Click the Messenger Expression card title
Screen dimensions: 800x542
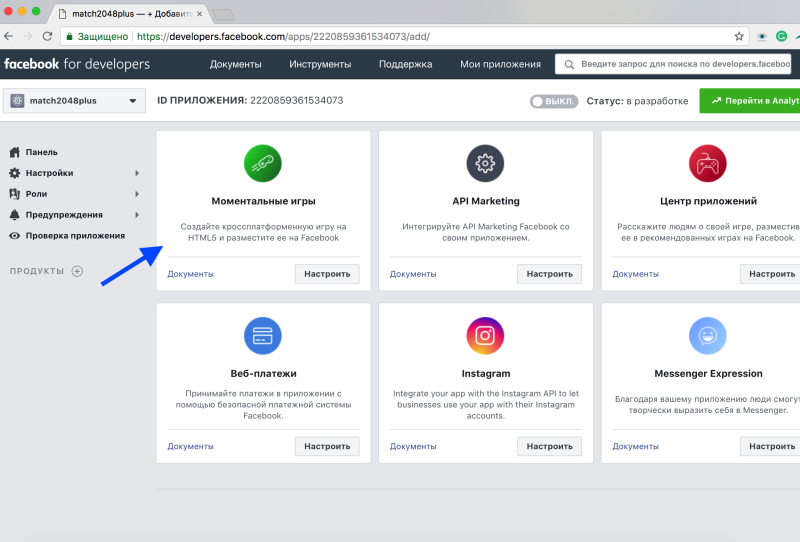point(708,374)
